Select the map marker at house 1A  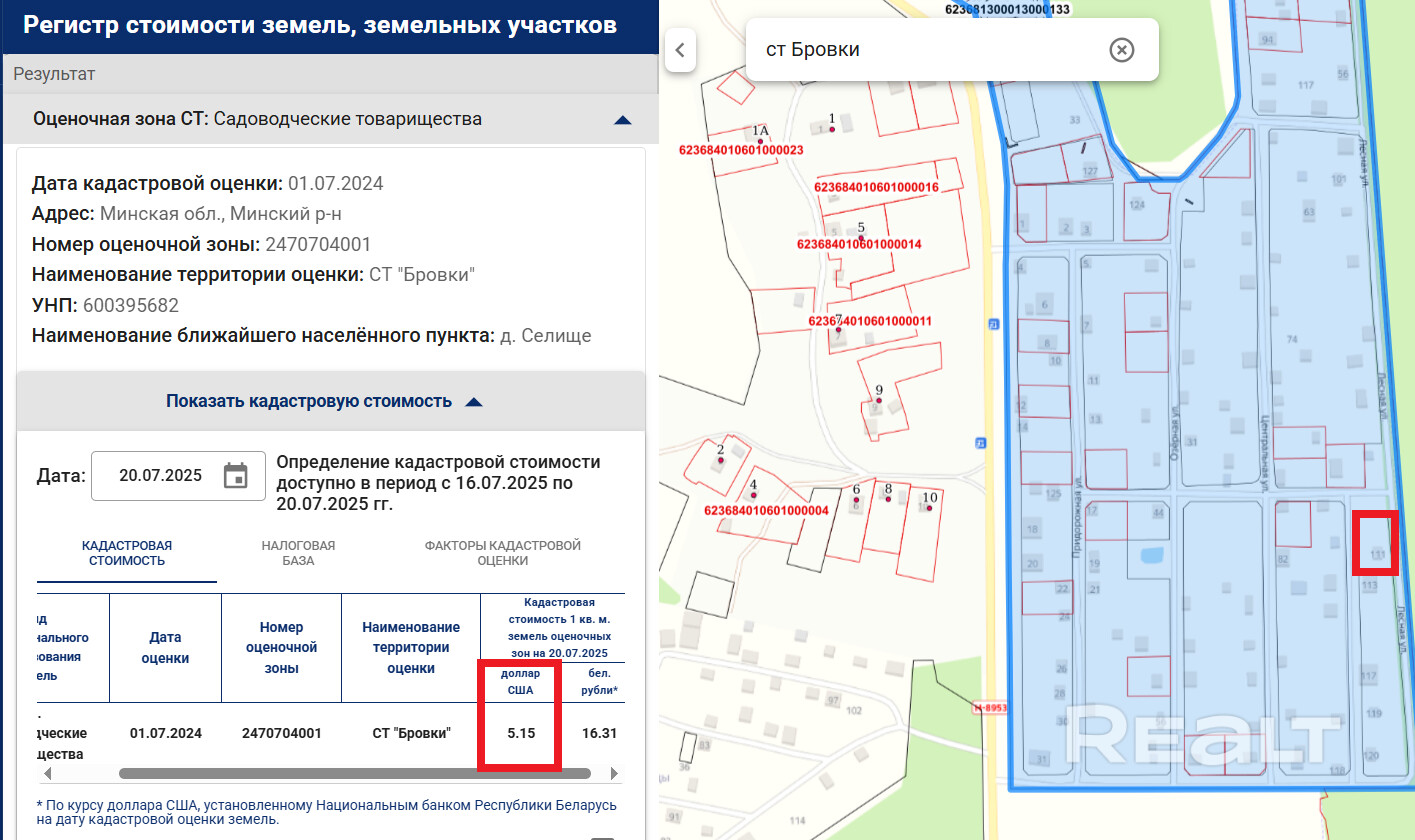tap(761, 142)
